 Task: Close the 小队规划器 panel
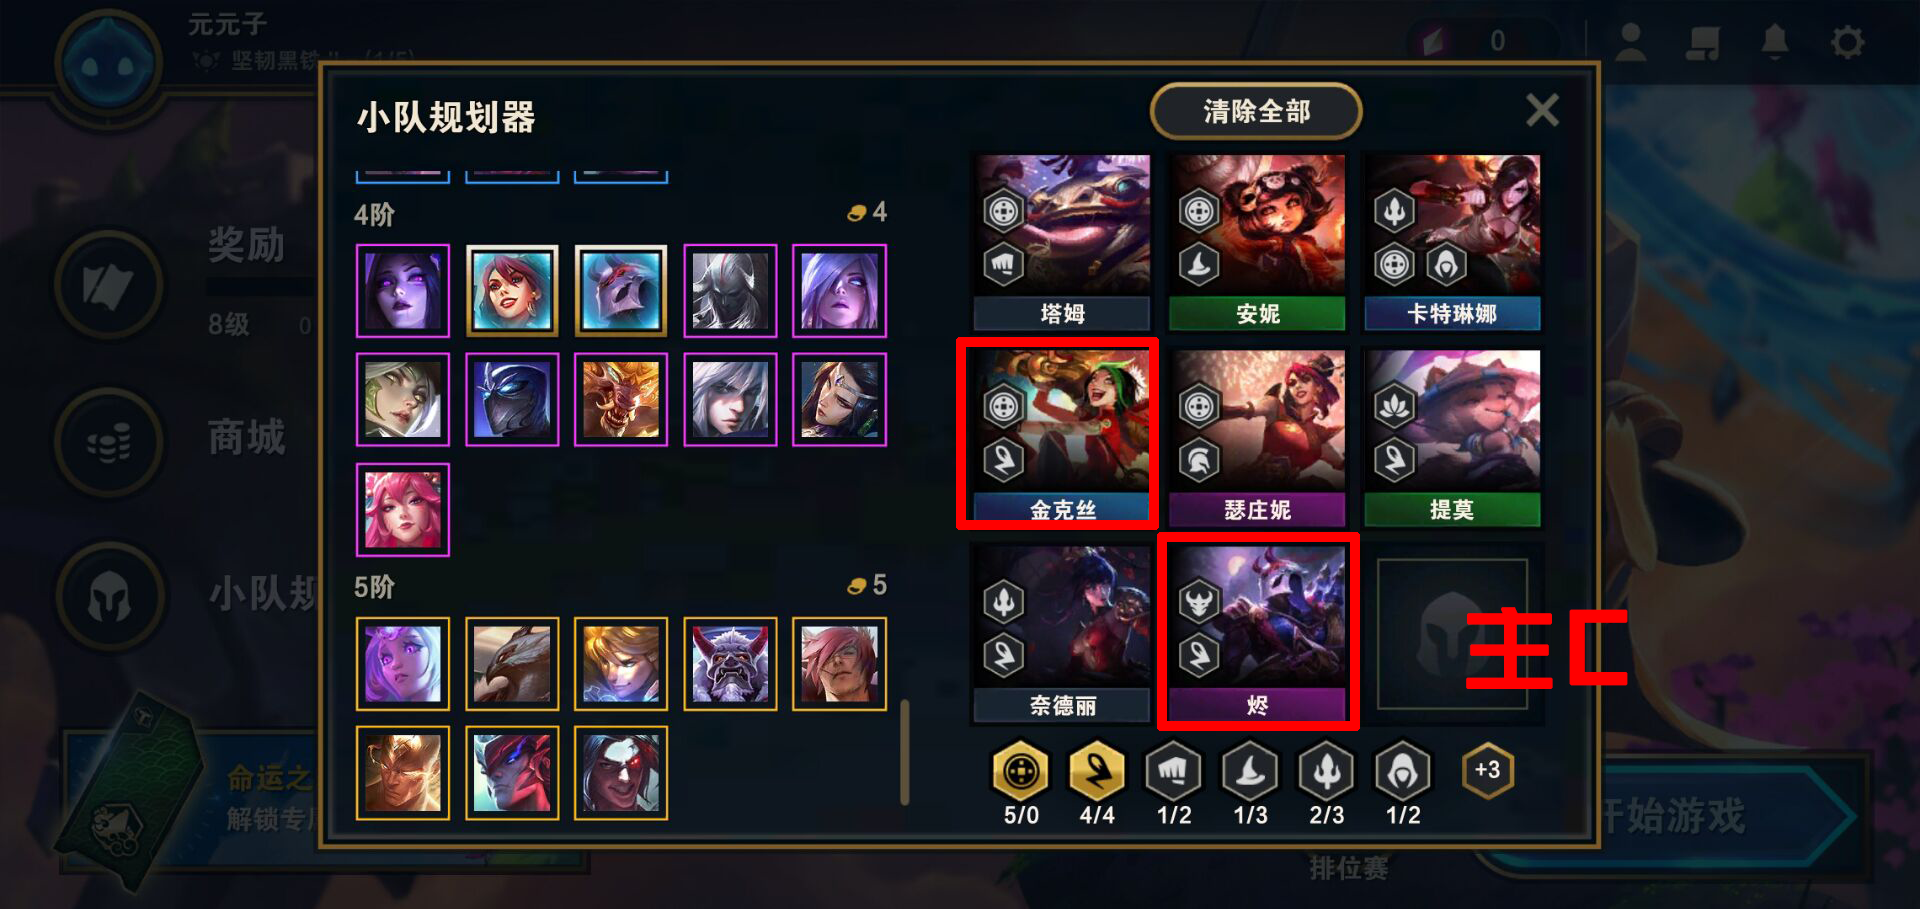coord(1542,110)
